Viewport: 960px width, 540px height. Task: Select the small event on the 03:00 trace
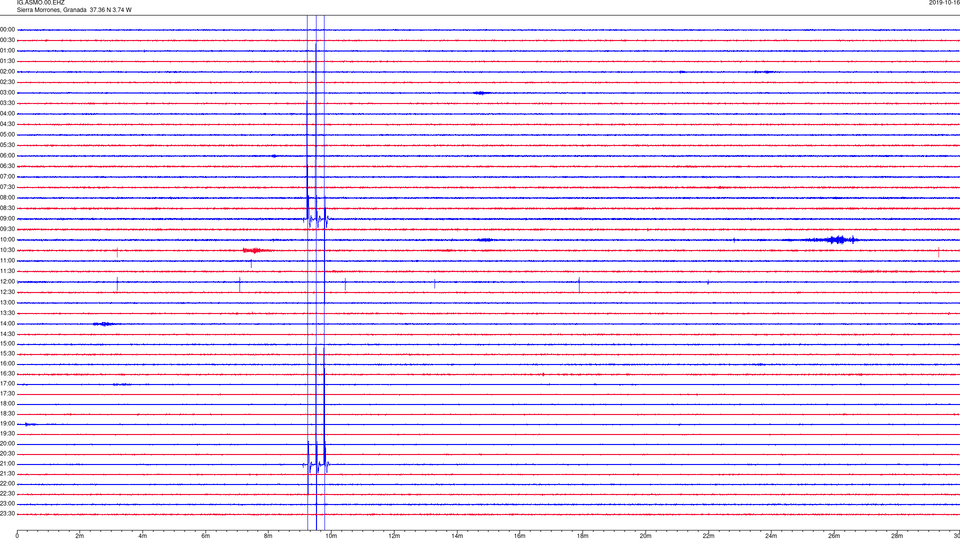[x=481, y=93]
